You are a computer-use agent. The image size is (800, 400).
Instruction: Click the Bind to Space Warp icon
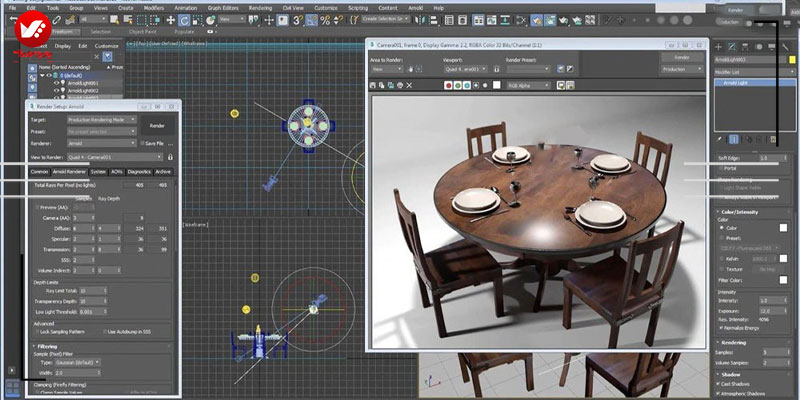coord(71,20)
